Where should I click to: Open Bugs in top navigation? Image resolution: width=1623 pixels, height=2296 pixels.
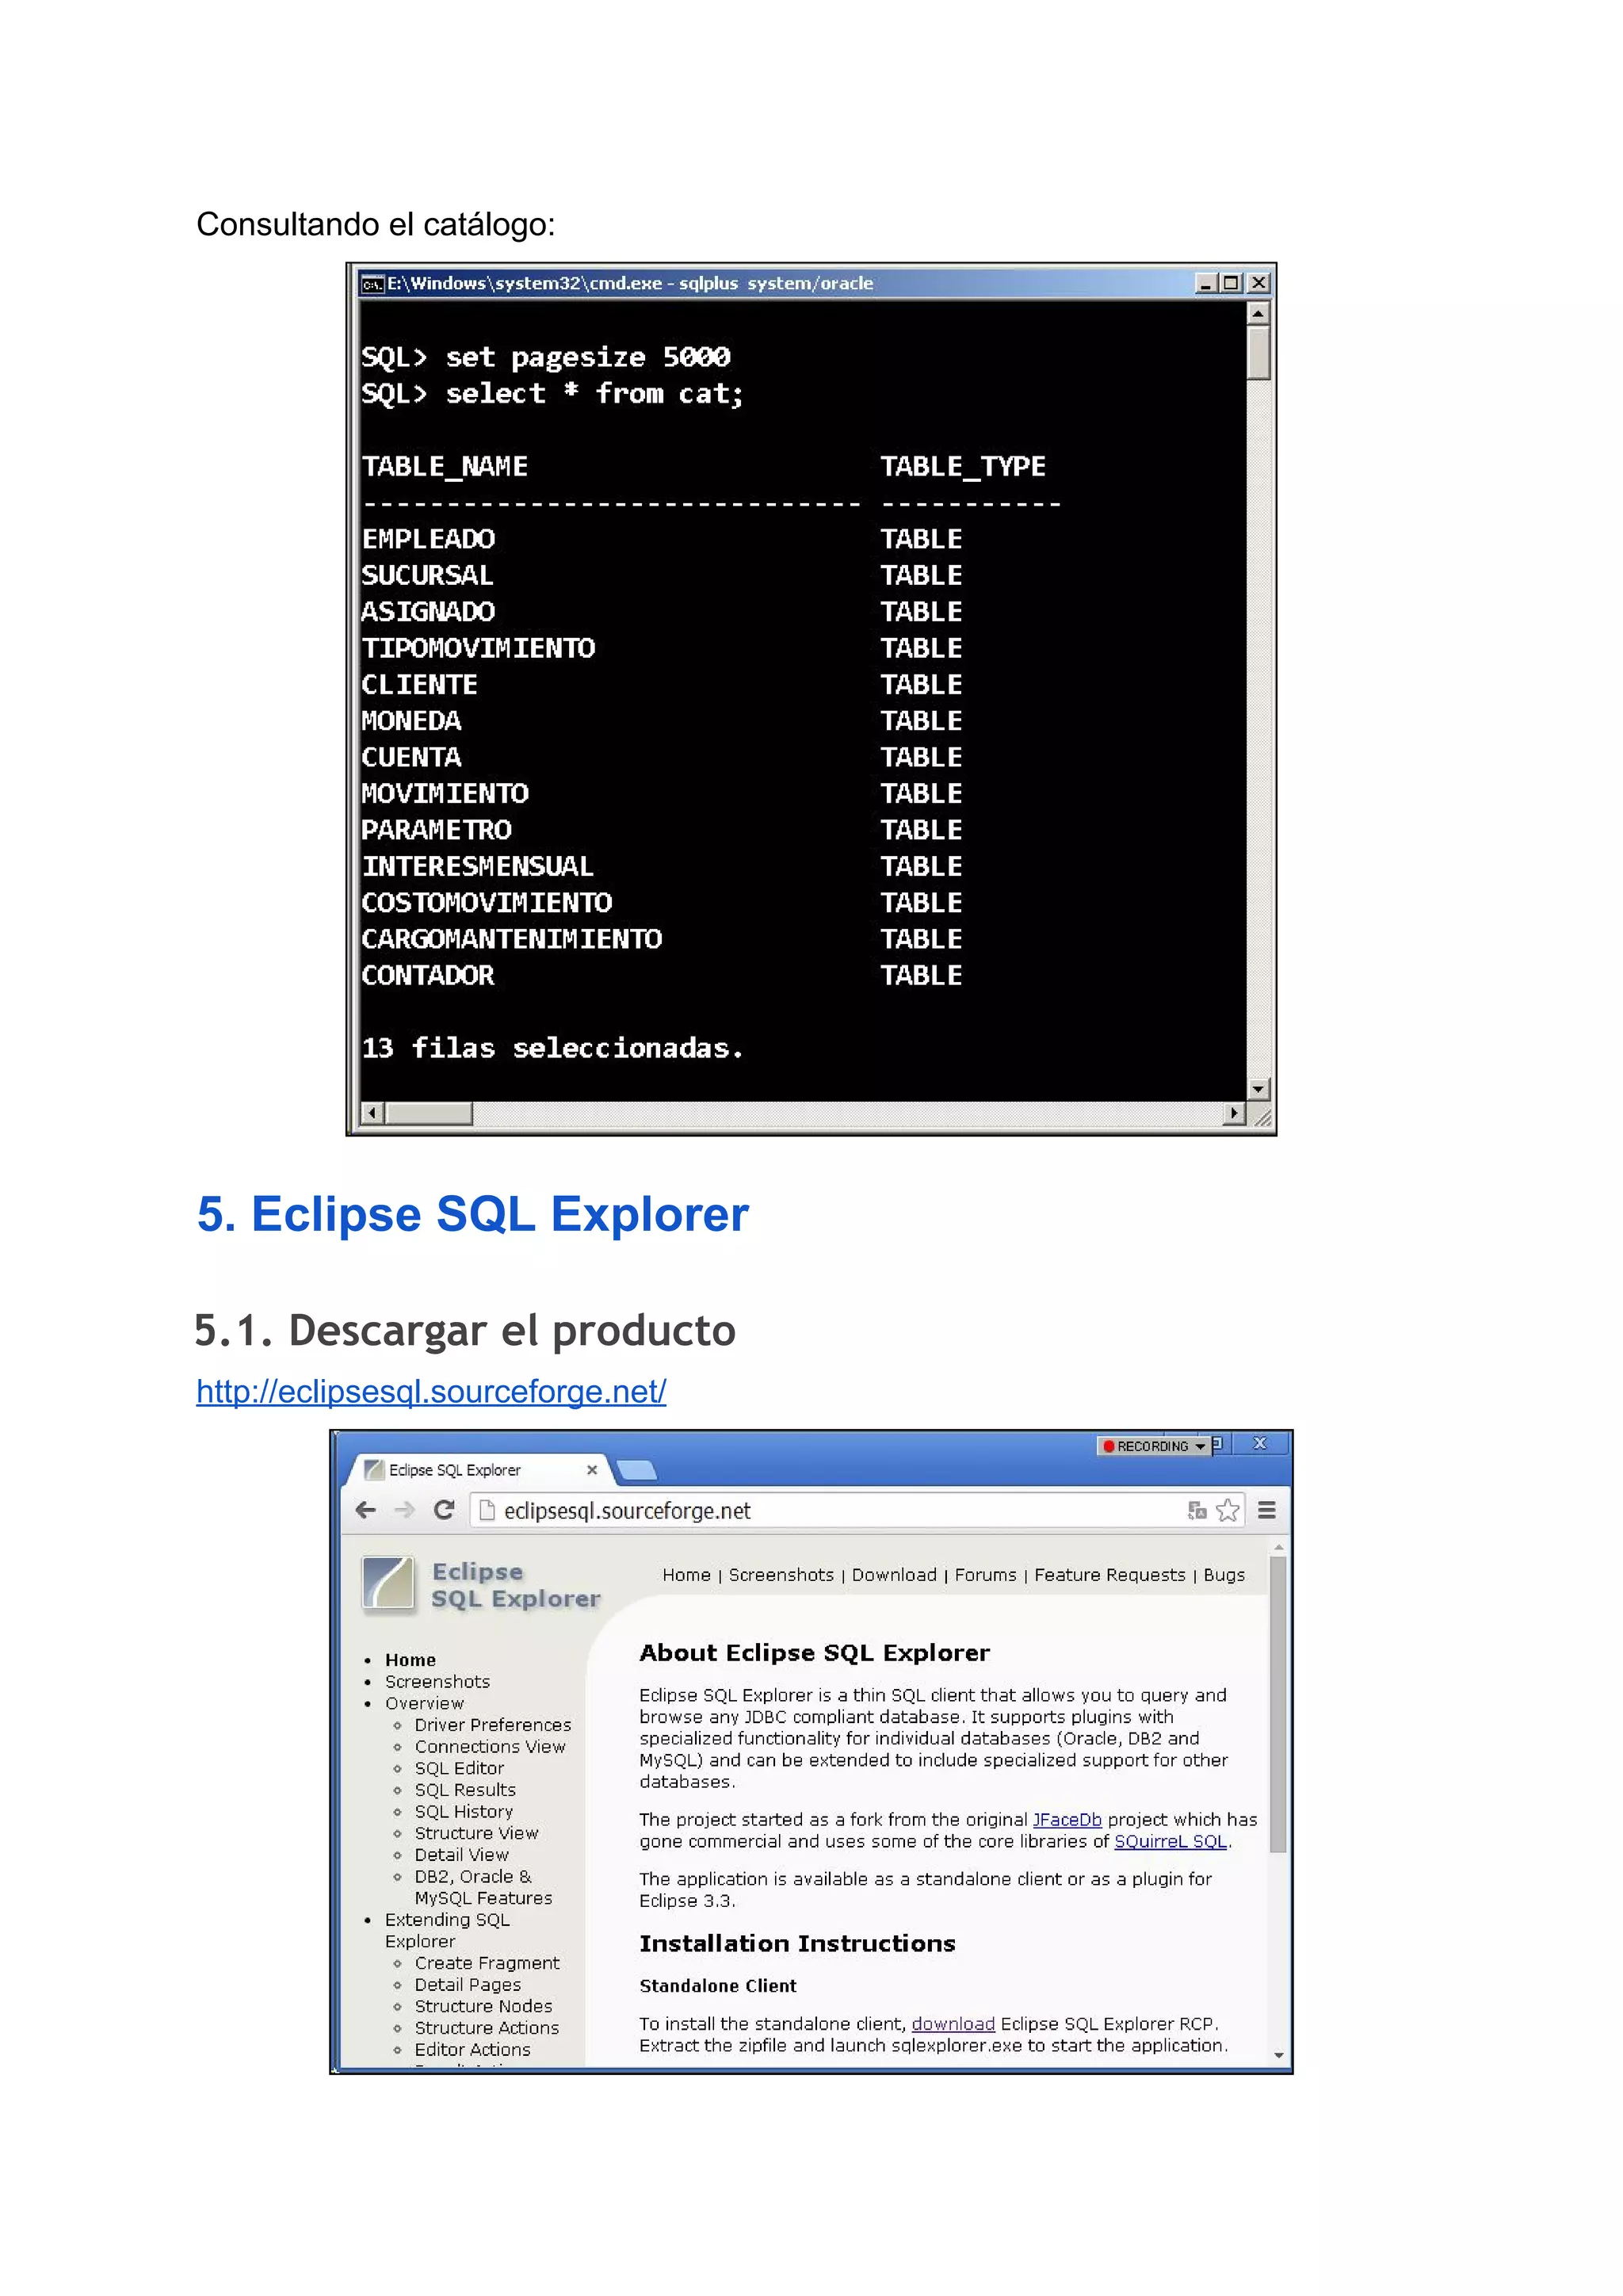click(x=1224, y=1575)
